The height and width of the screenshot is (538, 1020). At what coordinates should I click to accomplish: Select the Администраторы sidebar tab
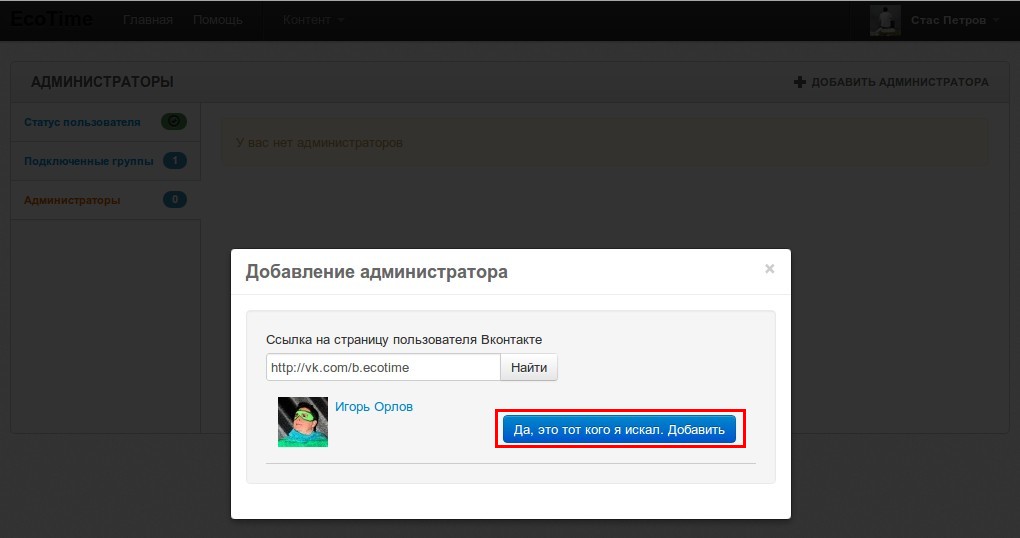click(72, 200)
